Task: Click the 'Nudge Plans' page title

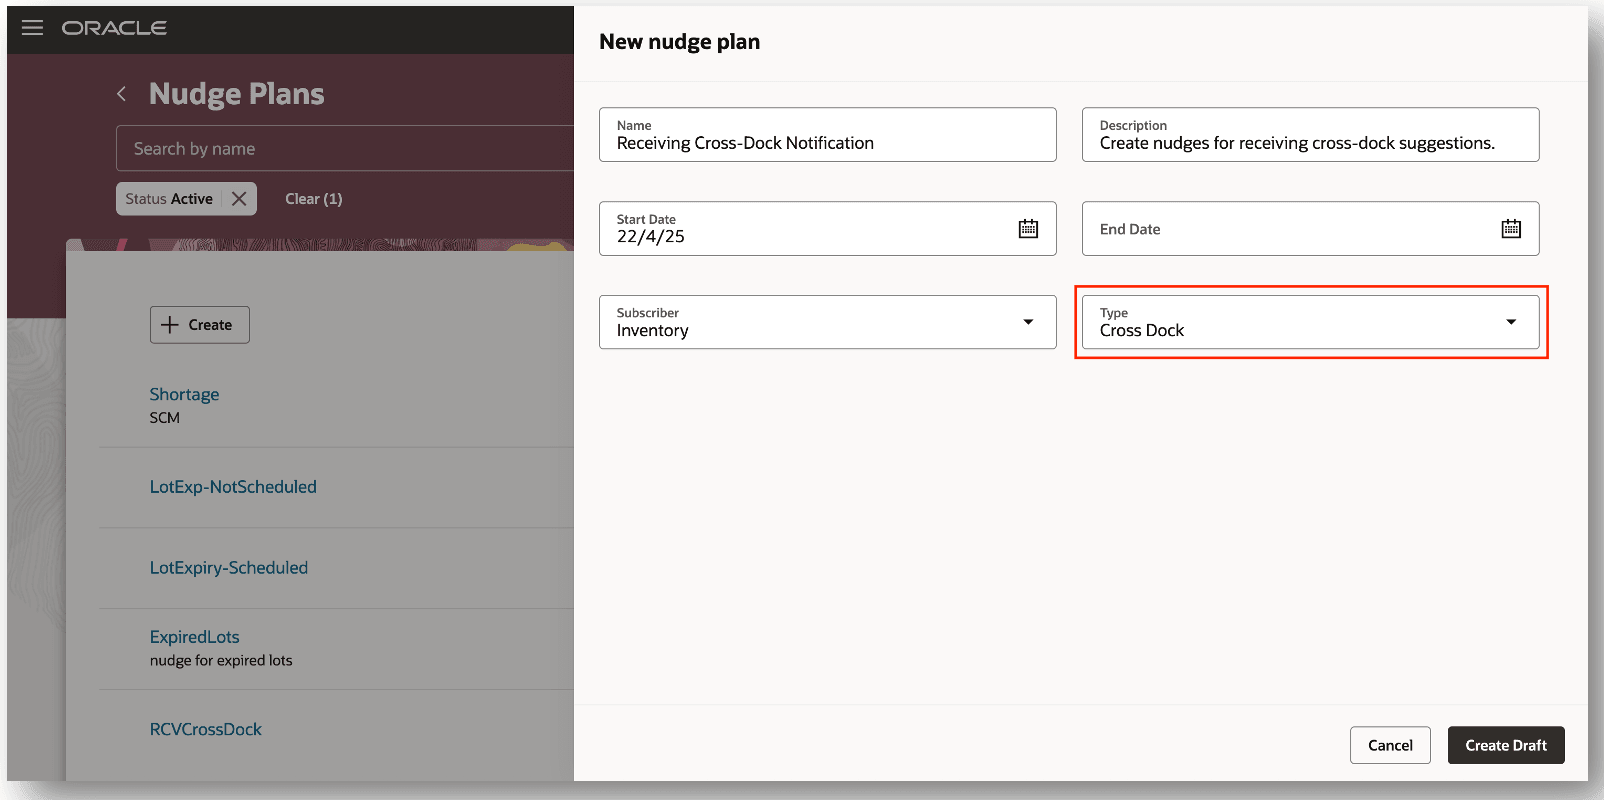Action: pos(237,94)
